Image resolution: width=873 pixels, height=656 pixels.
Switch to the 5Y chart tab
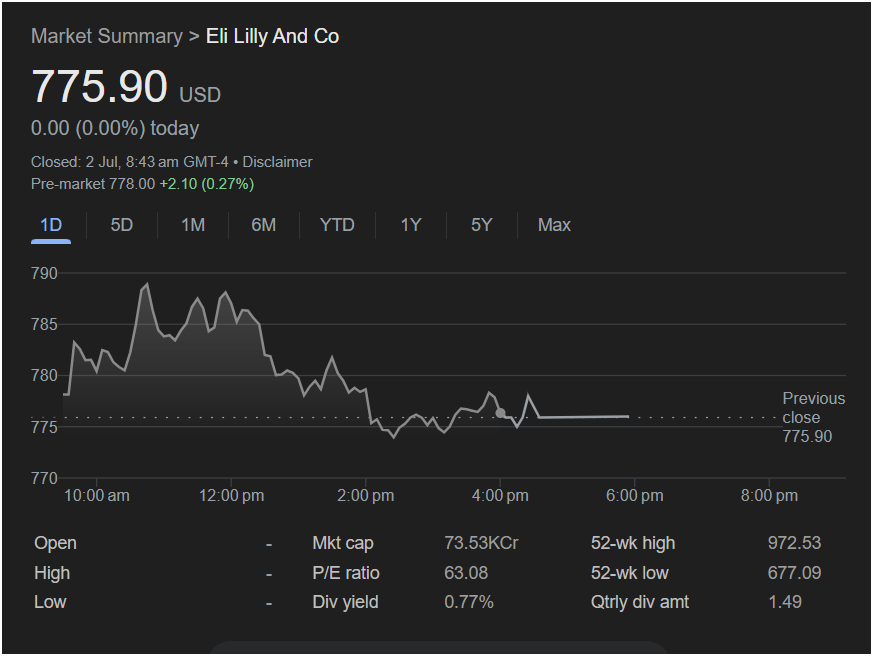pyautogui.click(x=482, y=225)
